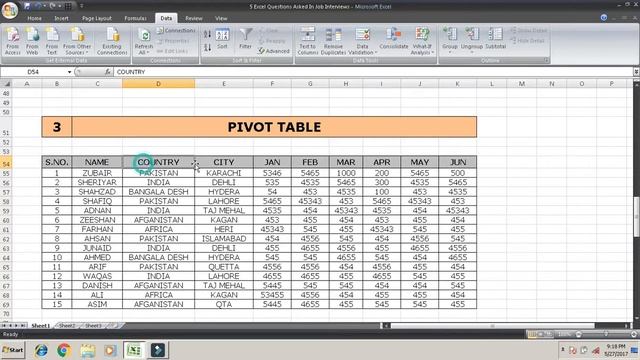Click the ISLAMABAD city cell
Screen dimensions: 640x360
(224, 238)
